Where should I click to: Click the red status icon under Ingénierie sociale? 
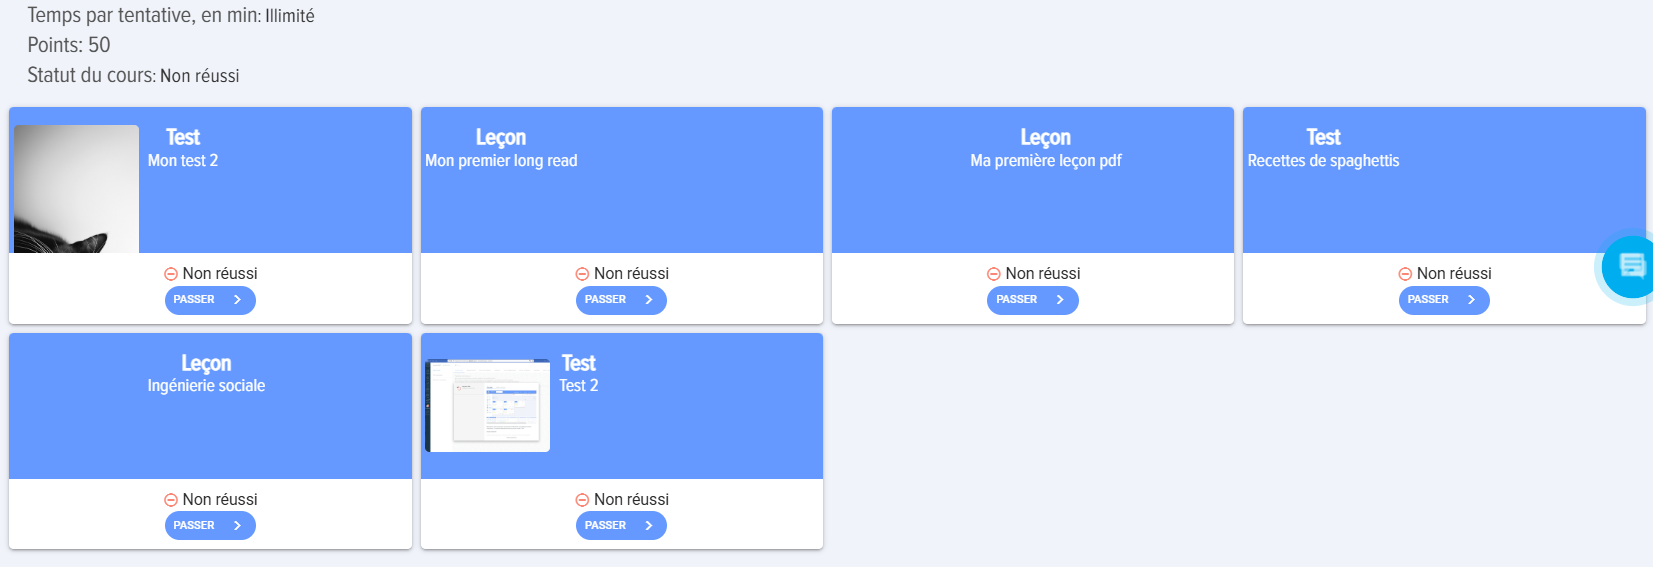coord(171,500)
